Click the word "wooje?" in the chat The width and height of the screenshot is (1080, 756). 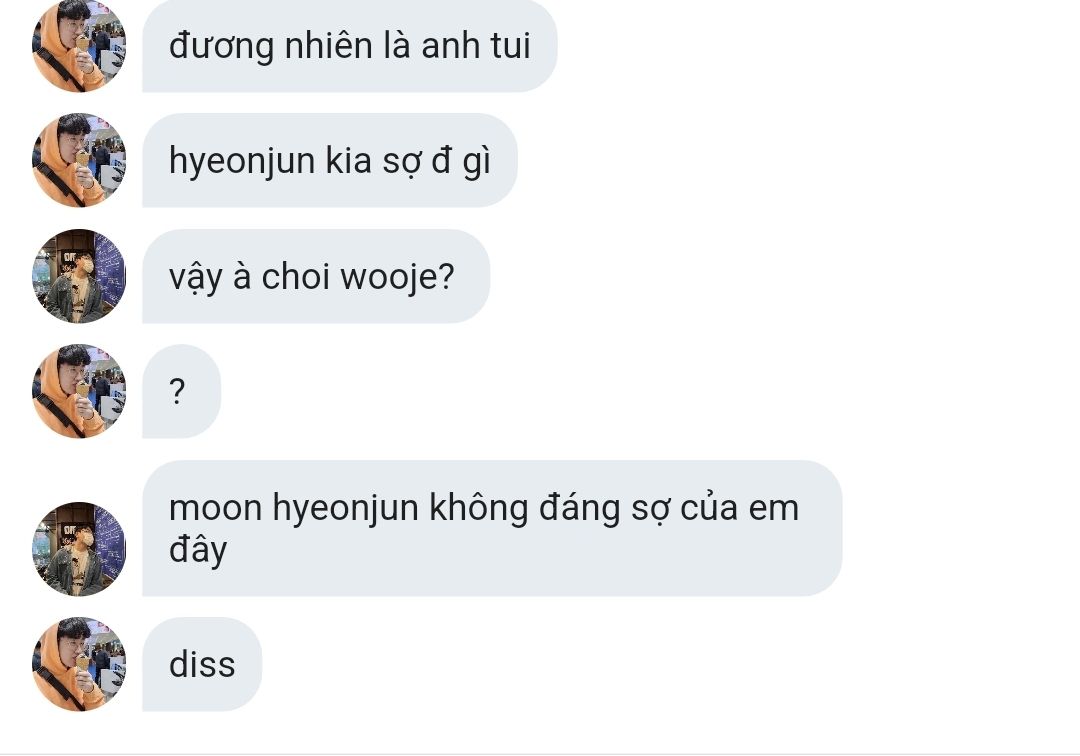(x=397, y=278)
